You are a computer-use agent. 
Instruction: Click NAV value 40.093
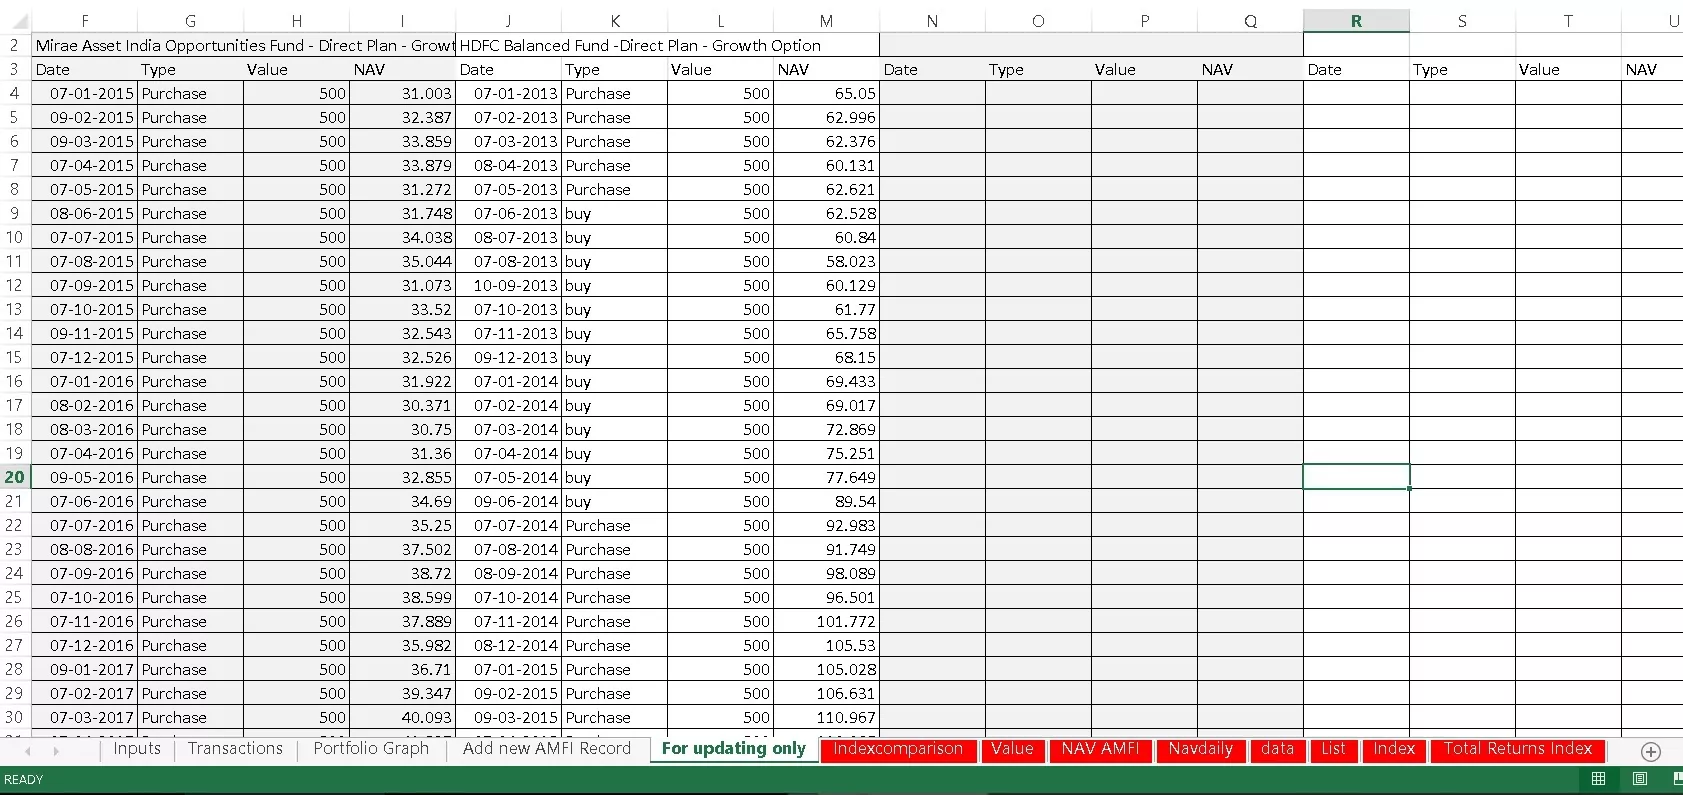pyautogui.click(x=402, y=717)
